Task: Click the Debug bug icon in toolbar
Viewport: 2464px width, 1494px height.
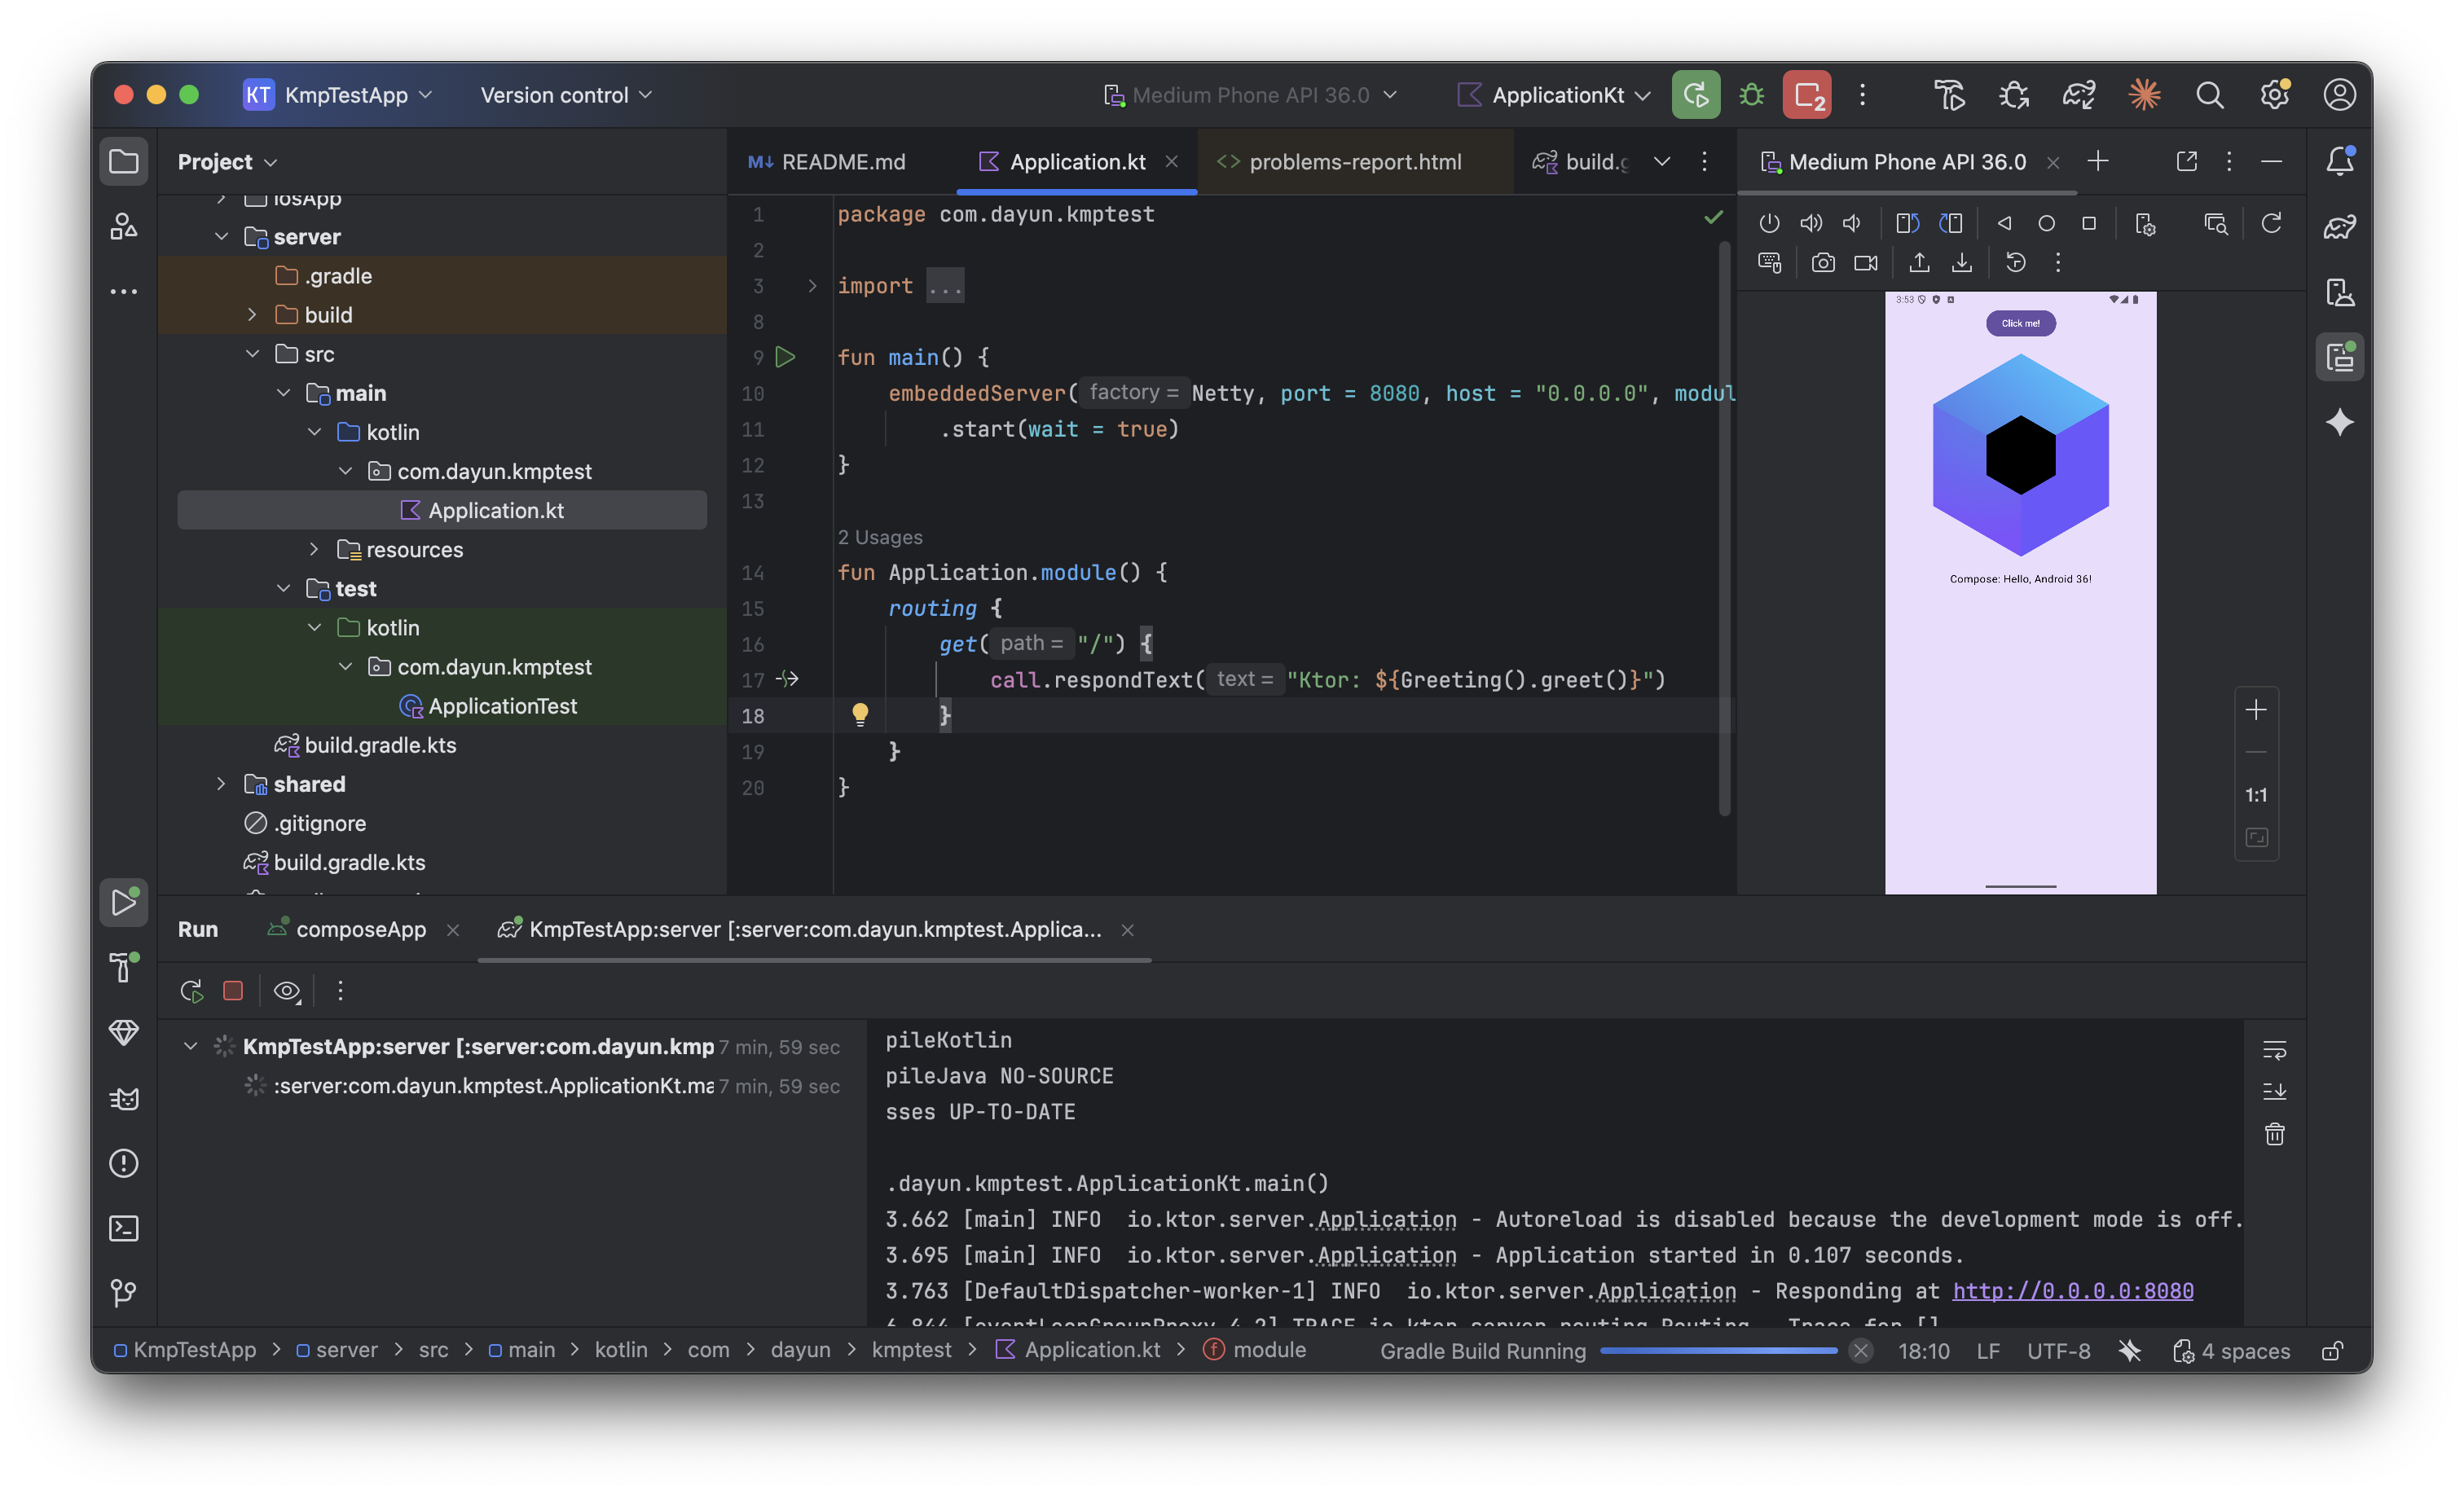Action: 1751,95
